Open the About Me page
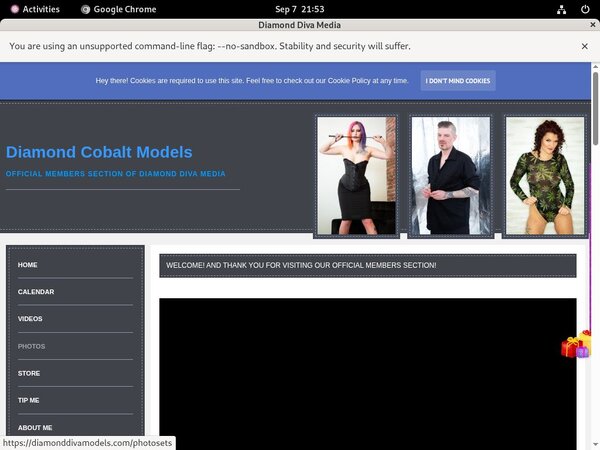This screenshot has width=600, height=450. (35, 427)
